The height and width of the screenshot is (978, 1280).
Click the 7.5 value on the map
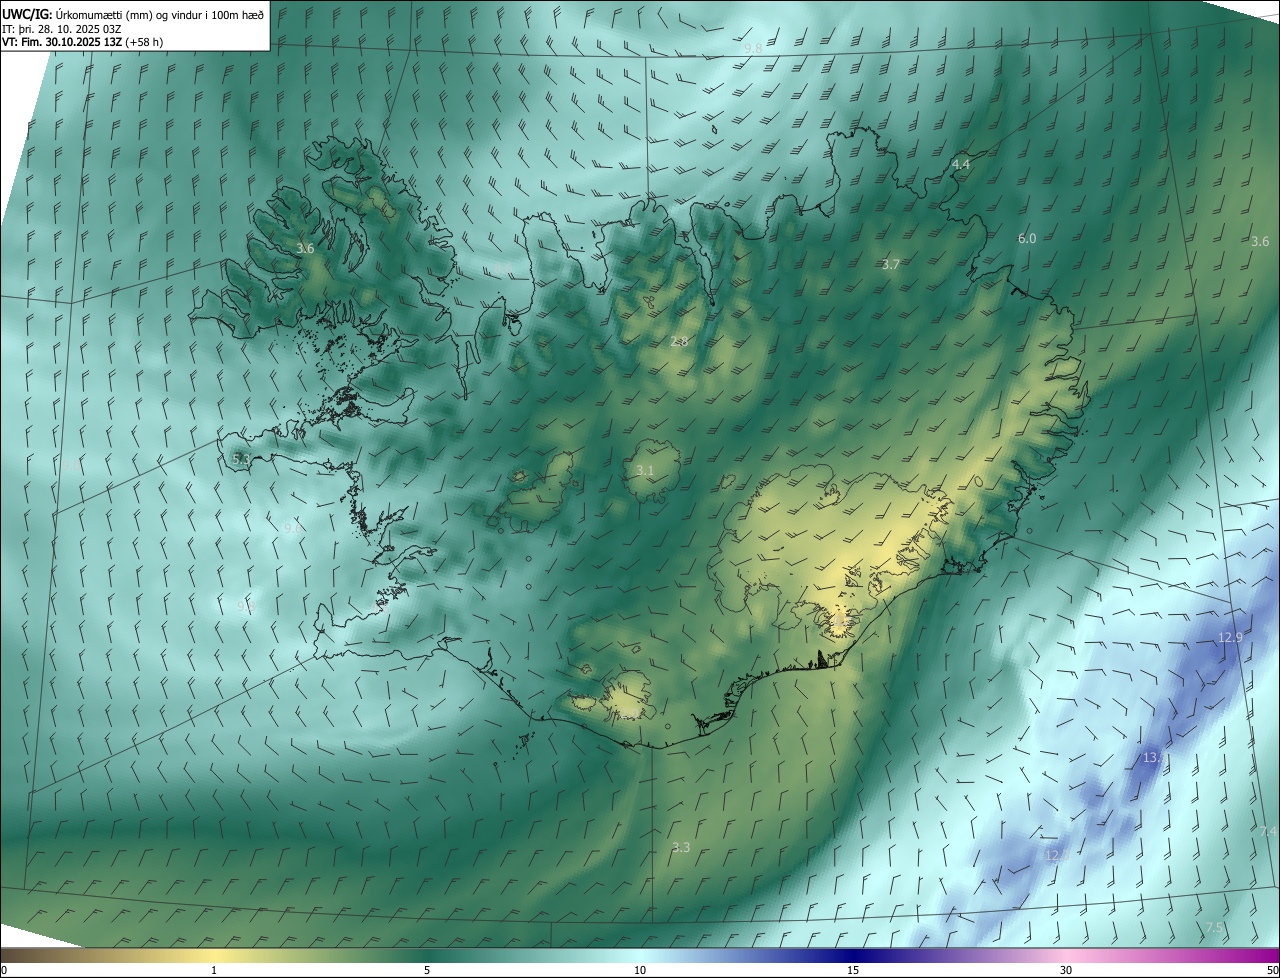point(1214,927)
